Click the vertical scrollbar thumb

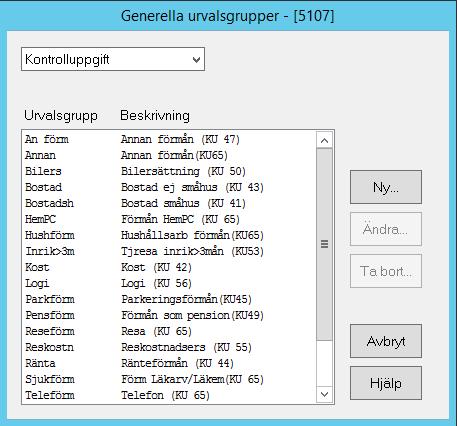click(x=324, y=244)
